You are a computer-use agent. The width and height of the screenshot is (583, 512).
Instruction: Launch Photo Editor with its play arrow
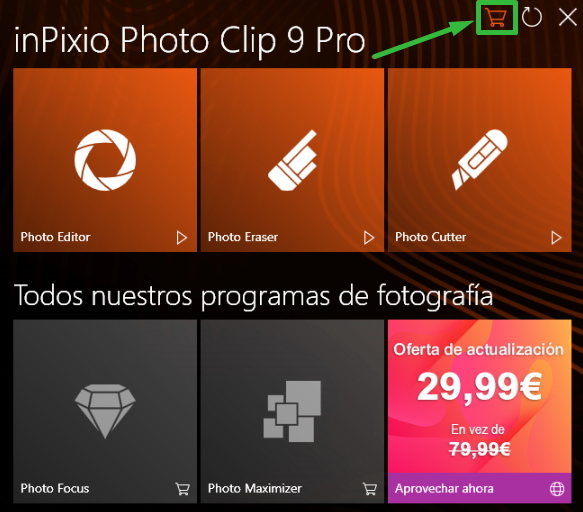click(x=181, y=238)
